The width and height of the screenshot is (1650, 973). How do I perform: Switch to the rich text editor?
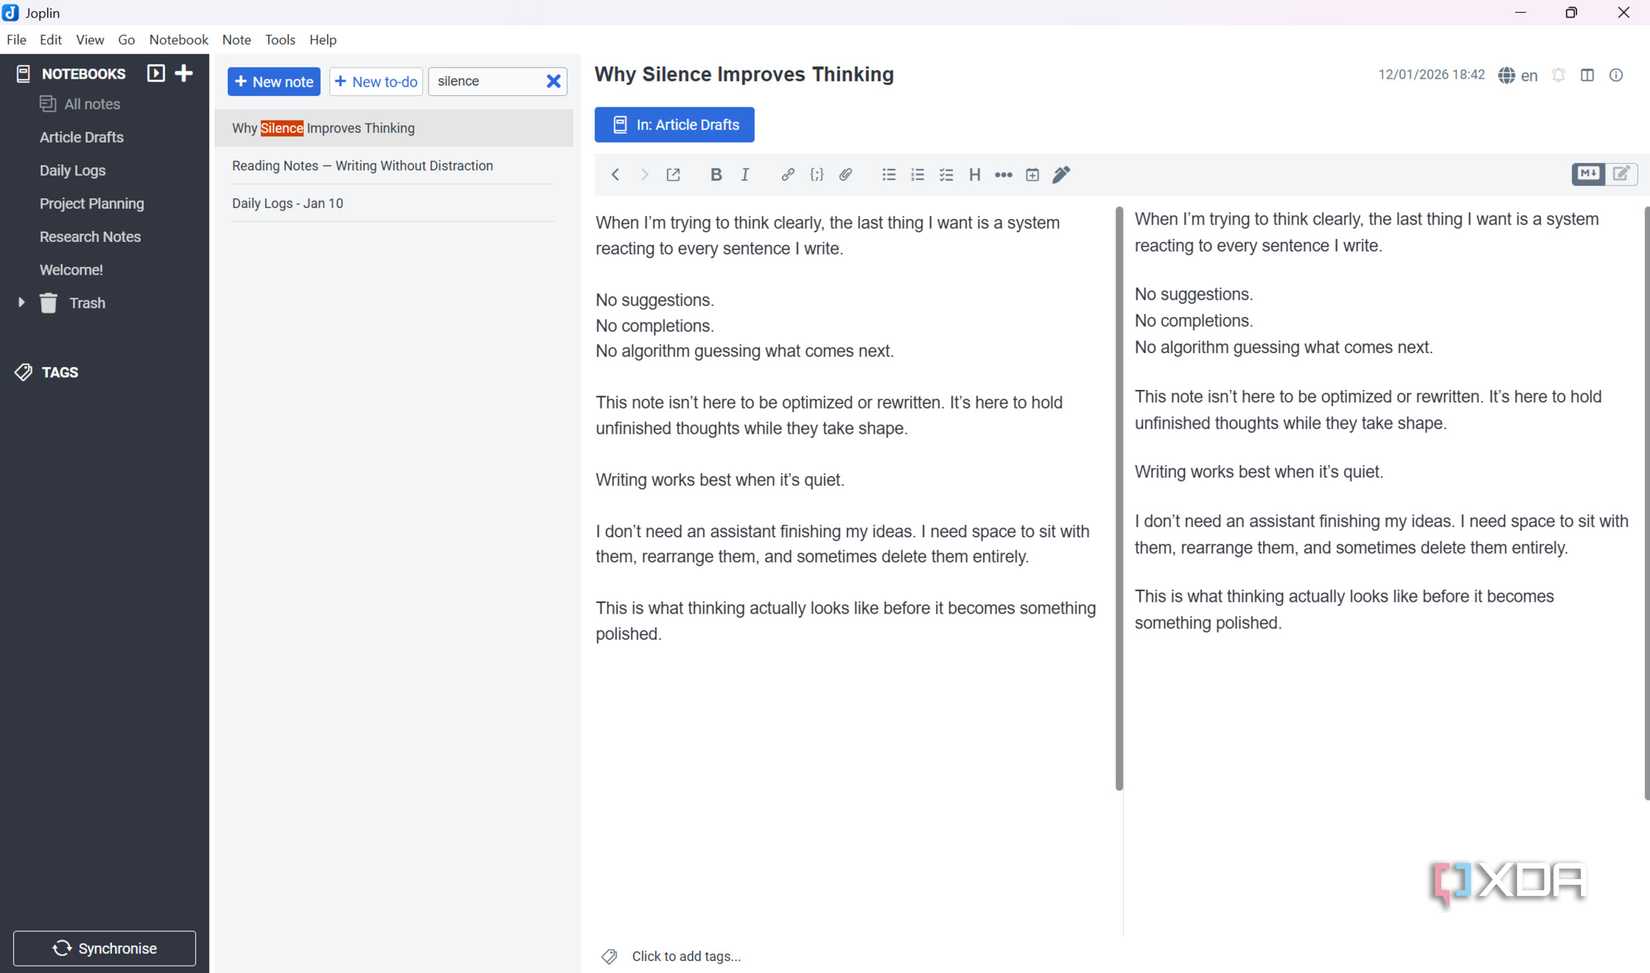1622,174
